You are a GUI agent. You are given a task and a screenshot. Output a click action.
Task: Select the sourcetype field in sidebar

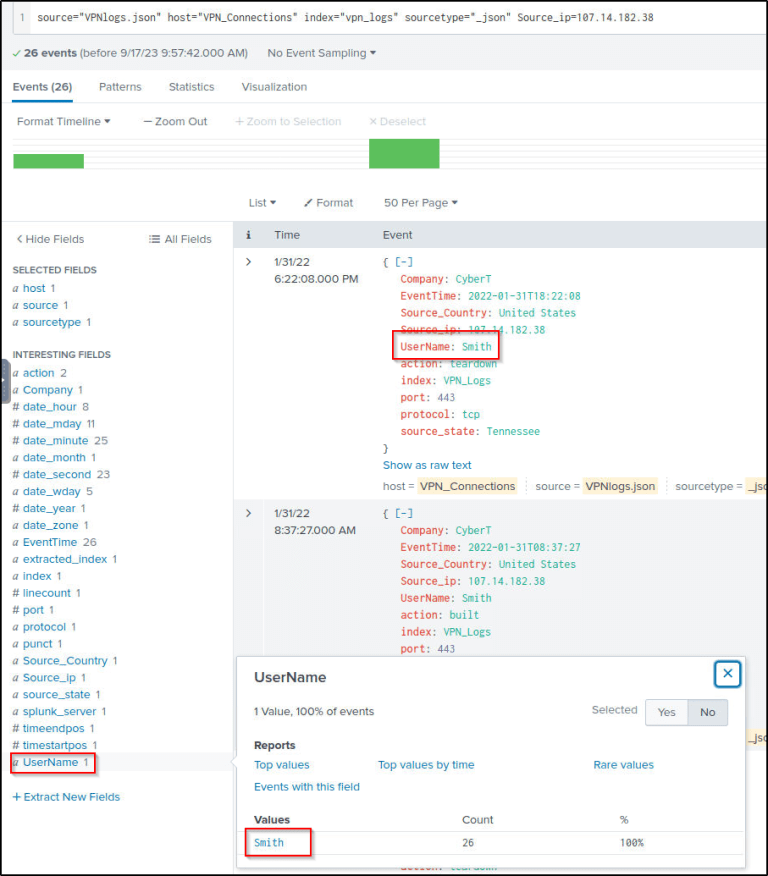52,322
